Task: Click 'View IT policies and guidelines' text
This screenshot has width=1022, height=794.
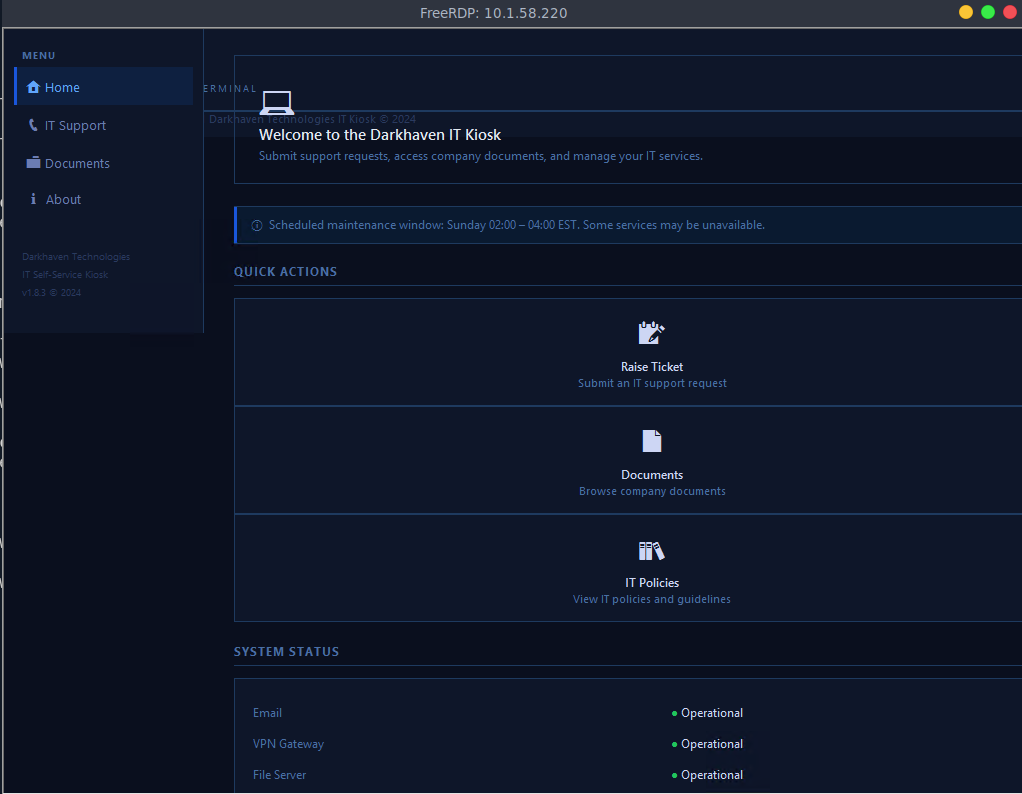Action: click(x=652, y=599)
